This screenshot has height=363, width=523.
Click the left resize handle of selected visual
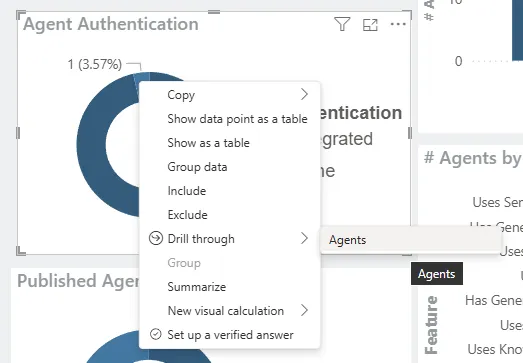(x=18, y=133)
